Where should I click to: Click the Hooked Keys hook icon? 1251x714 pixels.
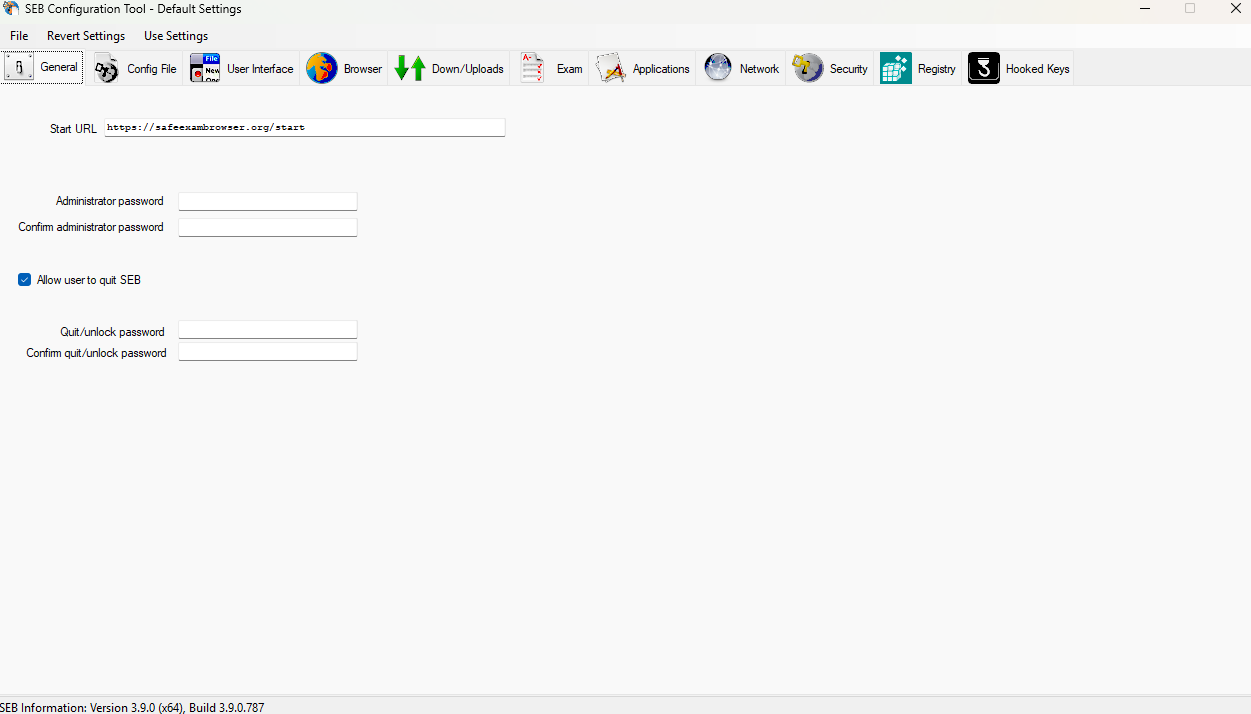pos(984,68)
